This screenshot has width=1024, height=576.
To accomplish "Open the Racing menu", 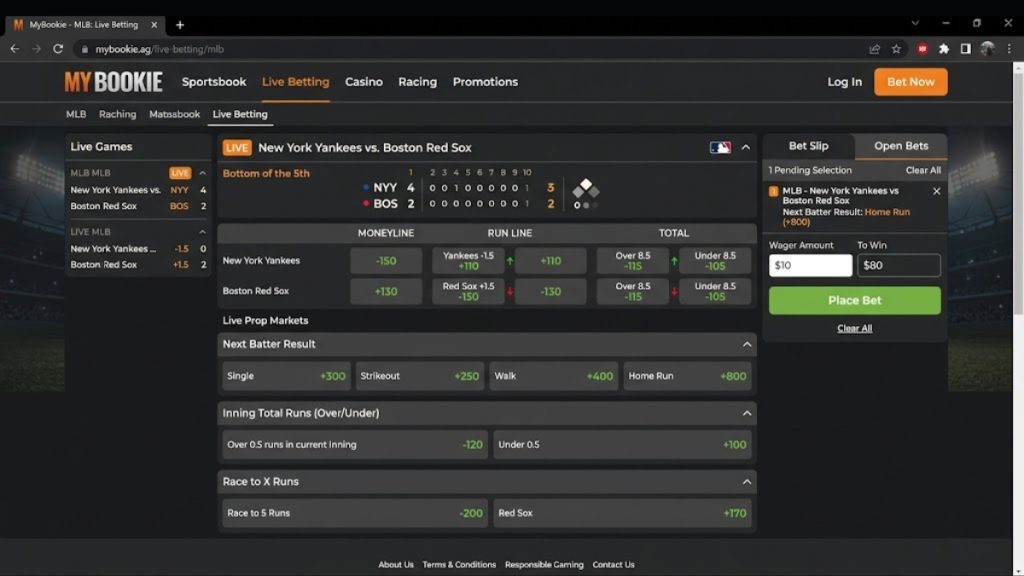I will [417, 82].
